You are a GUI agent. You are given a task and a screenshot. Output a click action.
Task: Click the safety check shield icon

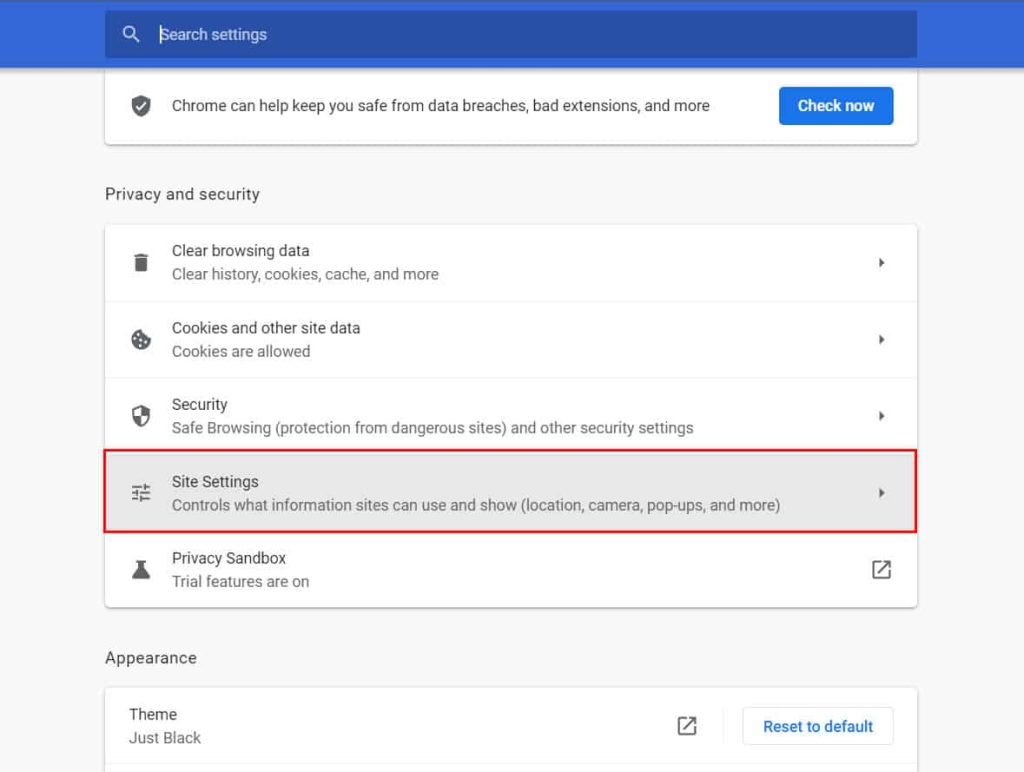143,105
